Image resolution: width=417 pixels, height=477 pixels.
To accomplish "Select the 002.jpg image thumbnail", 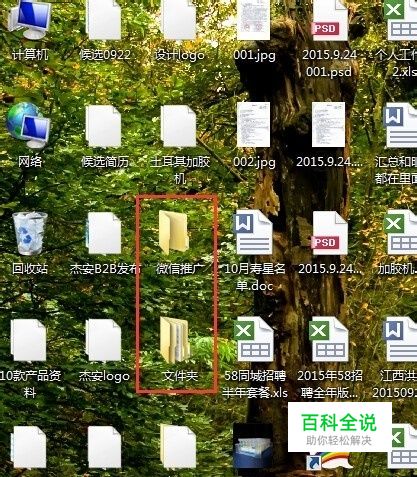I will point(253,125).
